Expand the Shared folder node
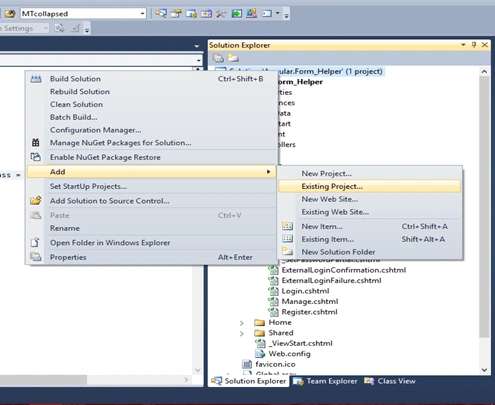The width and height of the screenshot is (495, 405). click(242, 333)
